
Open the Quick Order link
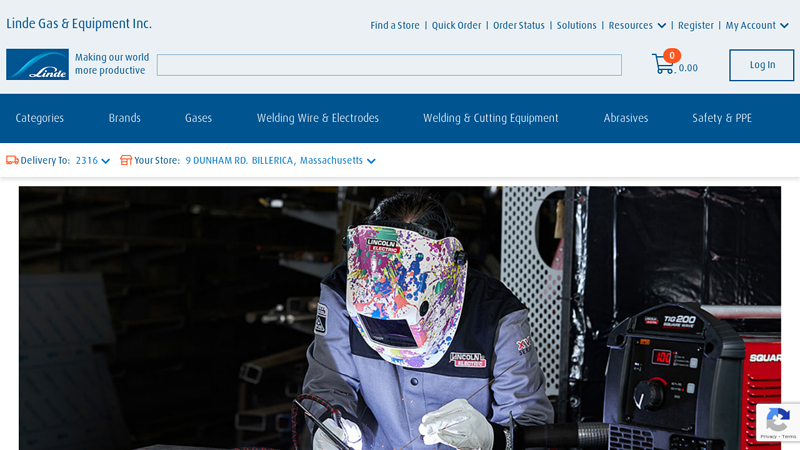(456, 26)
